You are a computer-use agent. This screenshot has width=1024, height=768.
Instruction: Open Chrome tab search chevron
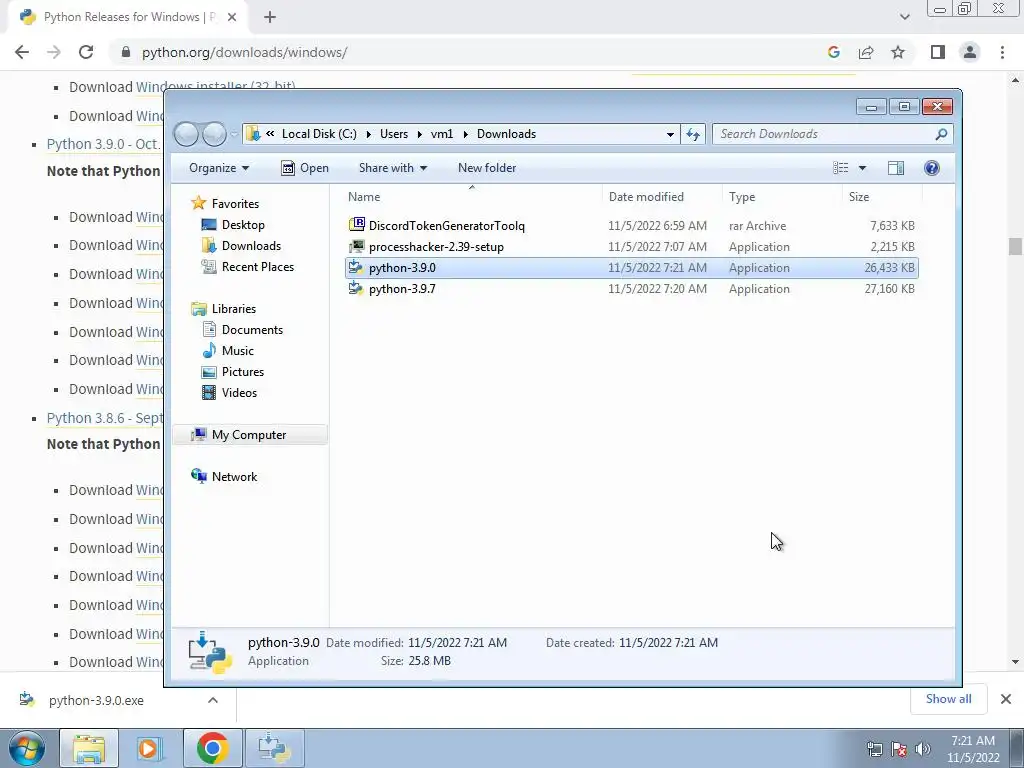click(x=904, y=17)
